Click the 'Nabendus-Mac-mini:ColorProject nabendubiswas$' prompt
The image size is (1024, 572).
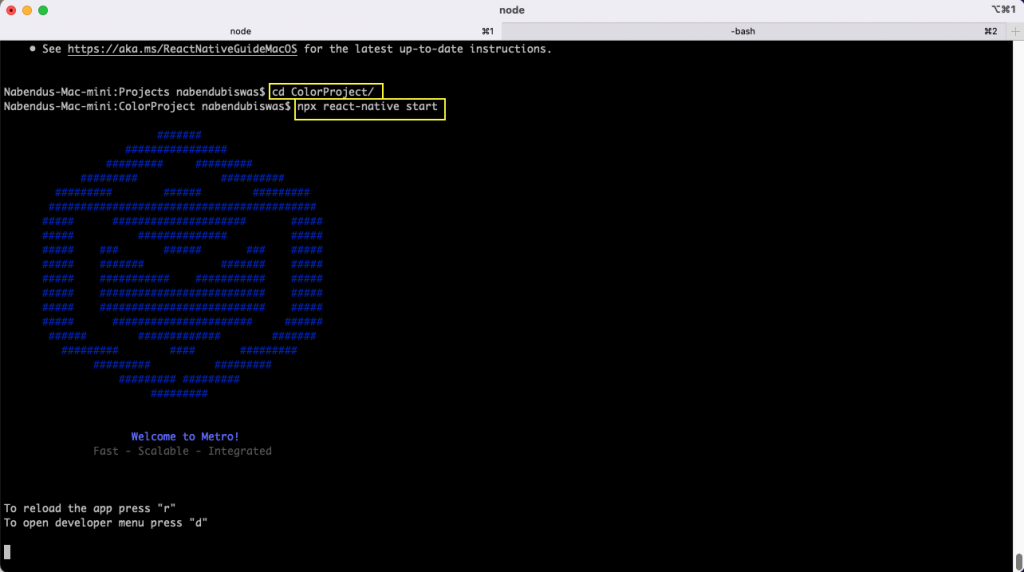(147, 106)
